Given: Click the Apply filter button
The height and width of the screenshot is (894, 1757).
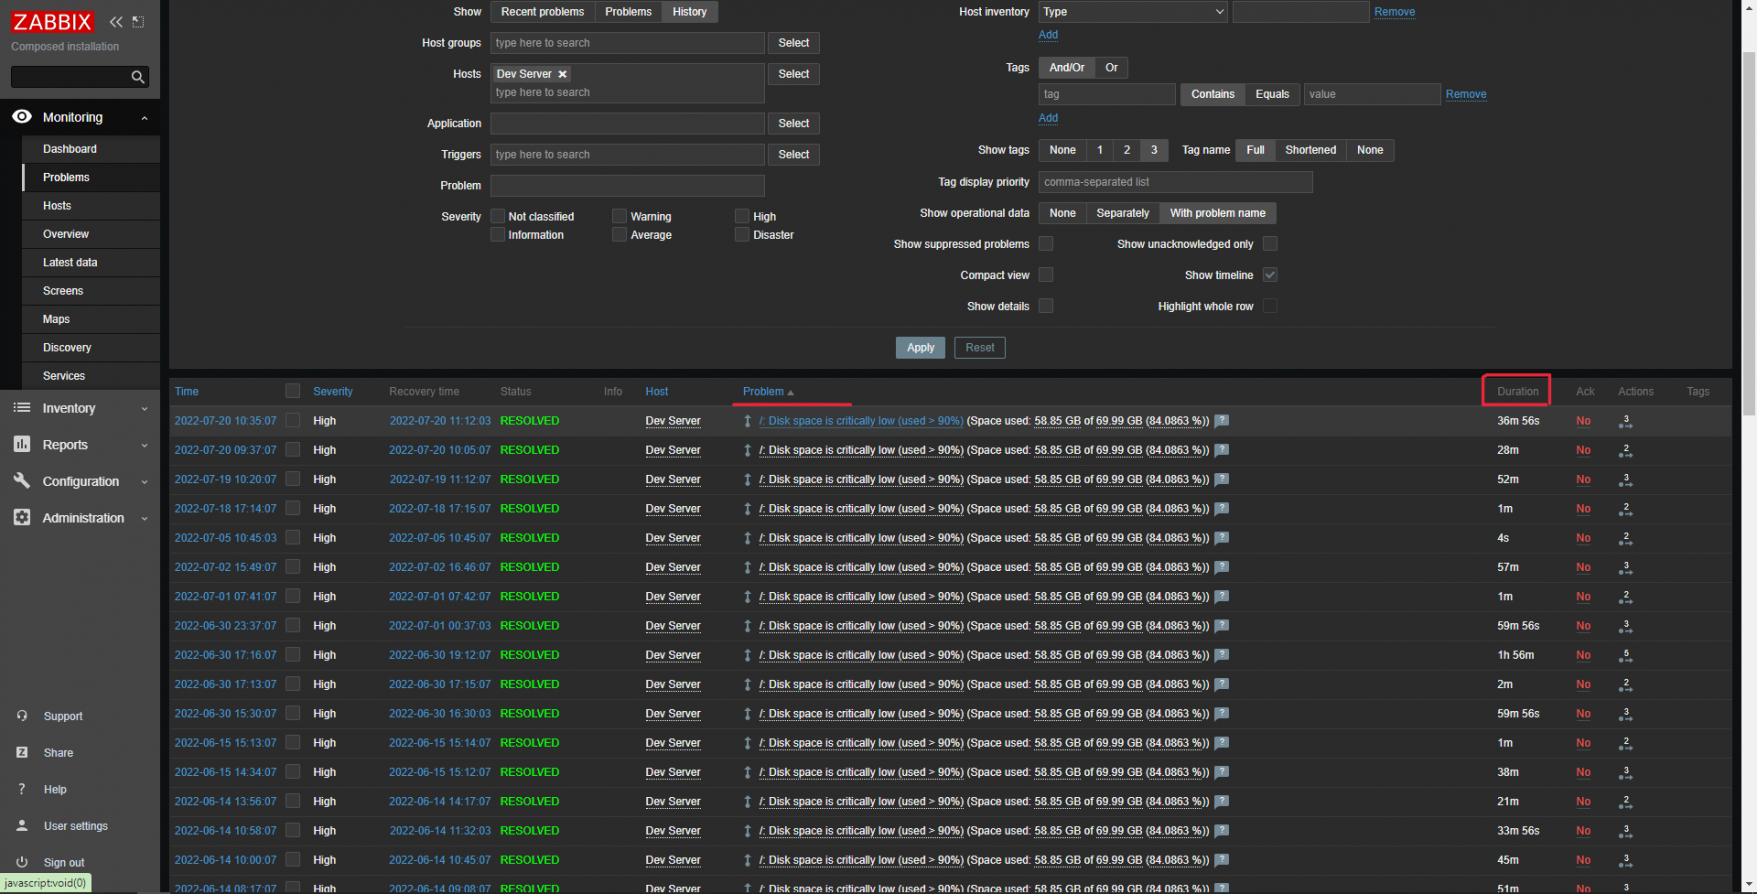Looking at the screenshot, I should 920,348.
